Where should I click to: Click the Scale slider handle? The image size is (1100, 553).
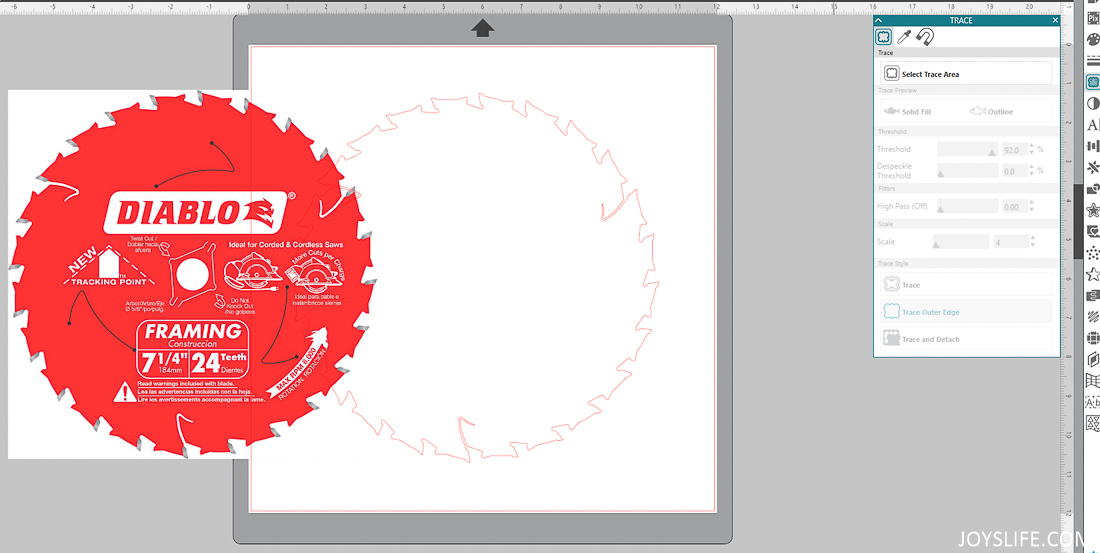pos(936,244)
